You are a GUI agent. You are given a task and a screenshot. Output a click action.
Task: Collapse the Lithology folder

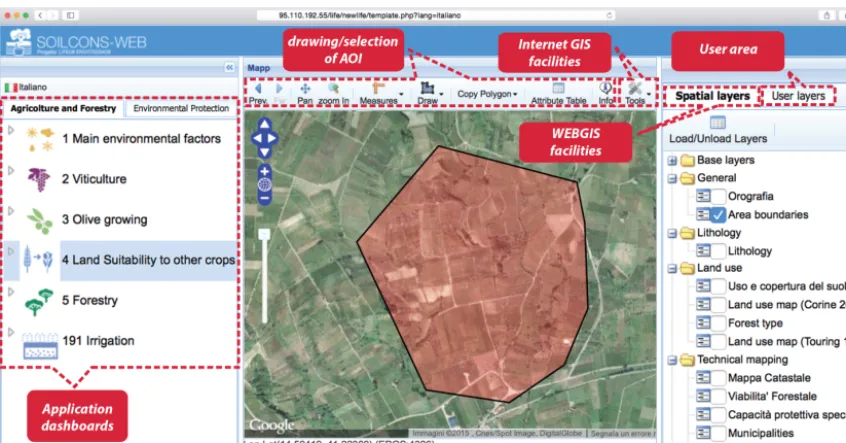[672, 233]
